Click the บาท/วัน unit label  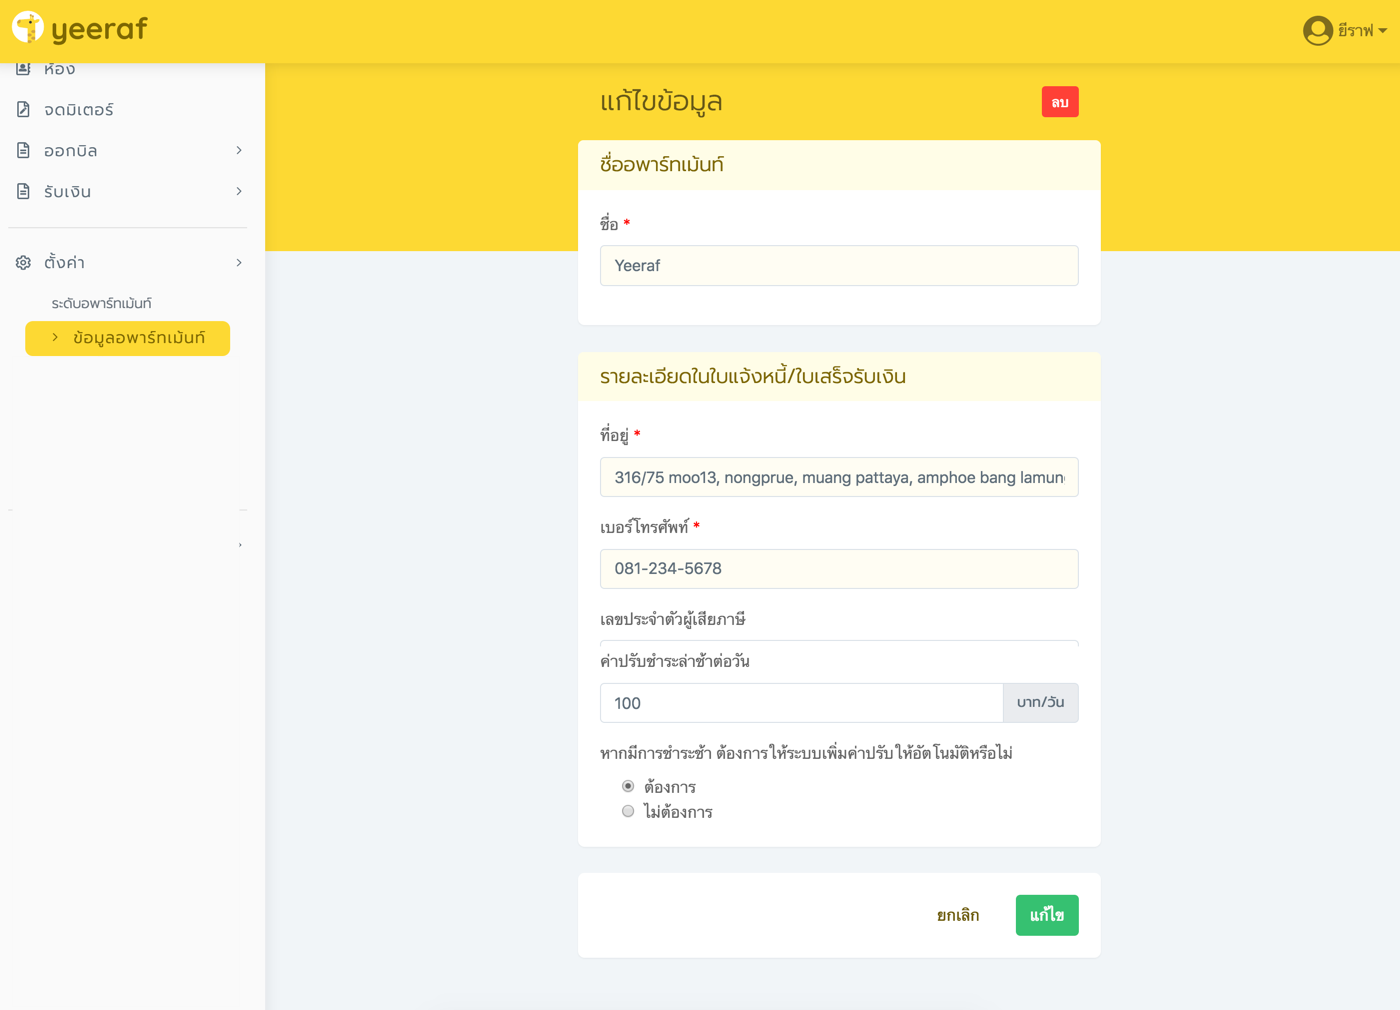(1041, 703)
